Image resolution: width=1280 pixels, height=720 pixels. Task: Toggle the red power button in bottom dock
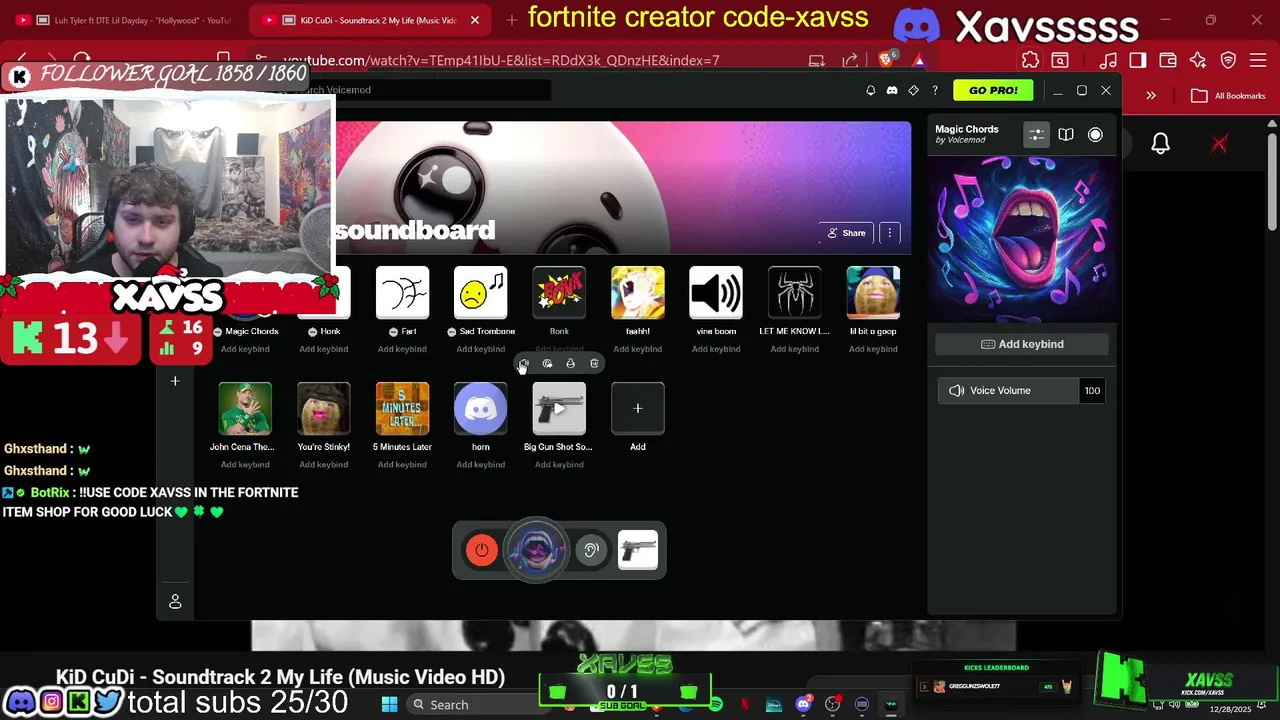click(481, 550)
